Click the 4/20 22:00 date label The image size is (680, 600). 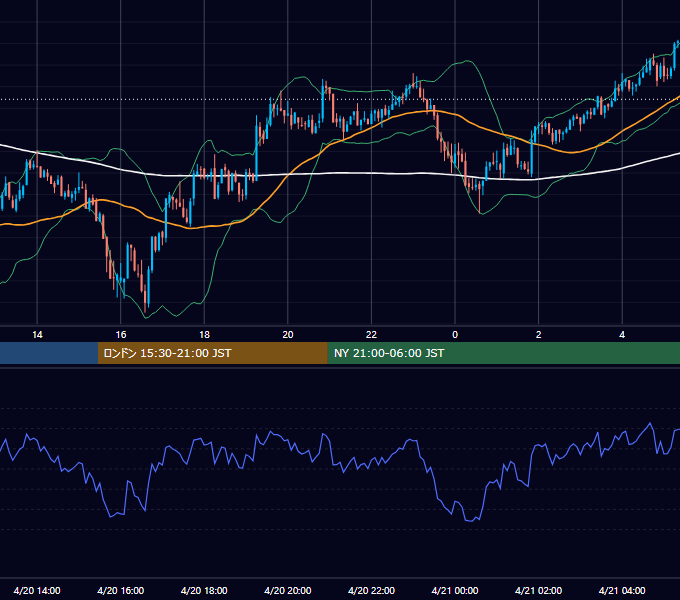pos(371,590)
